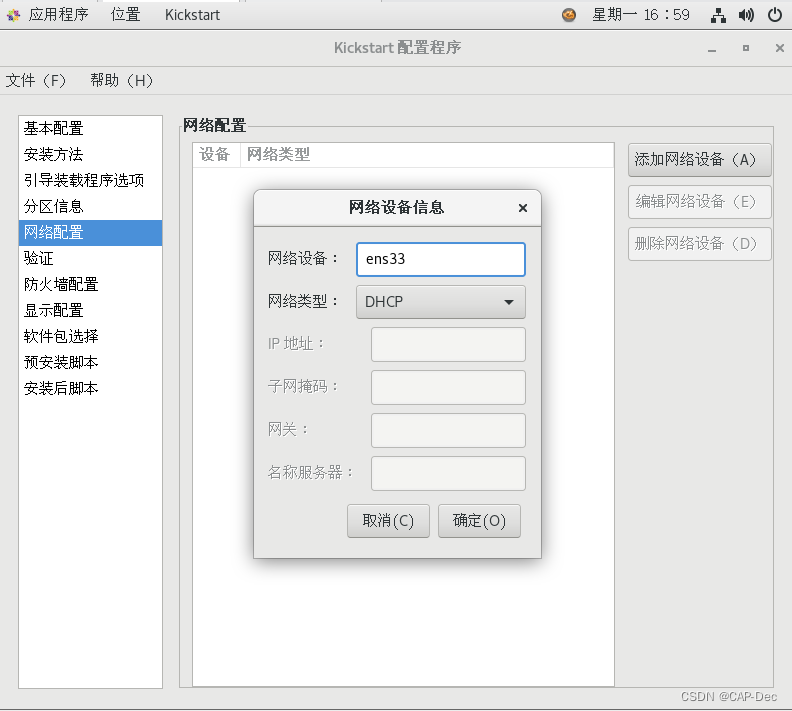The height and width of the screenshot is (711, 792).
Task: Minimize the Kickstart 配置程序 window
Action: pos(712,48)
